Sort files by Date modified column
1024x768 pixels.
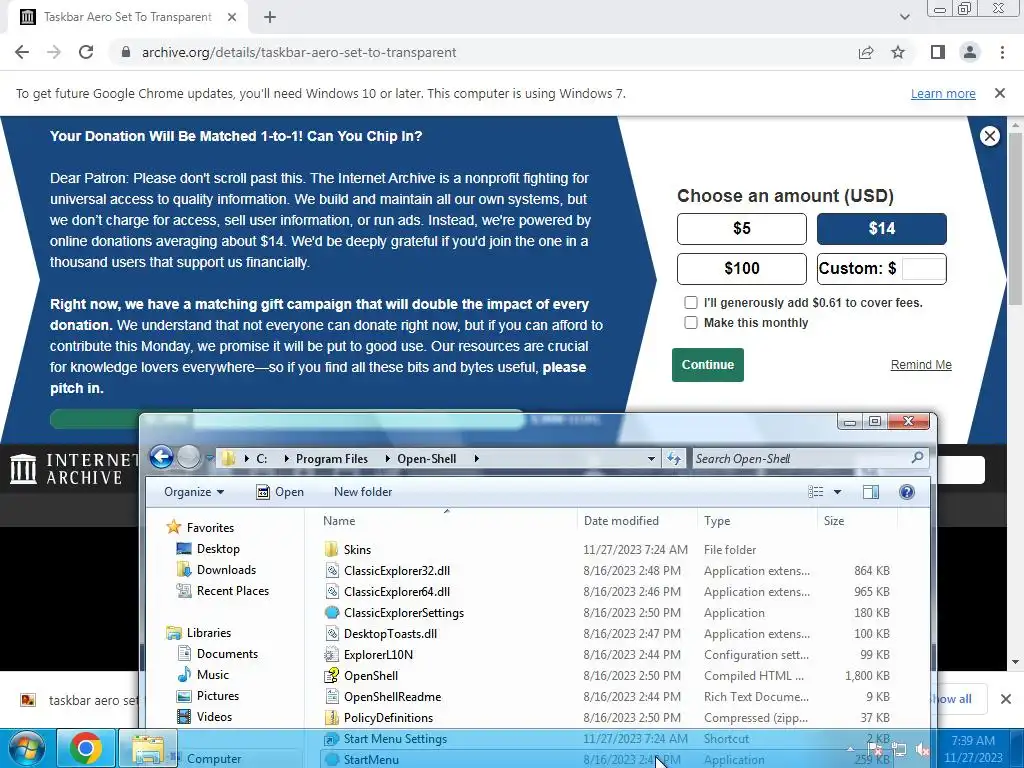pyautogui.click(x=637, y=520)
